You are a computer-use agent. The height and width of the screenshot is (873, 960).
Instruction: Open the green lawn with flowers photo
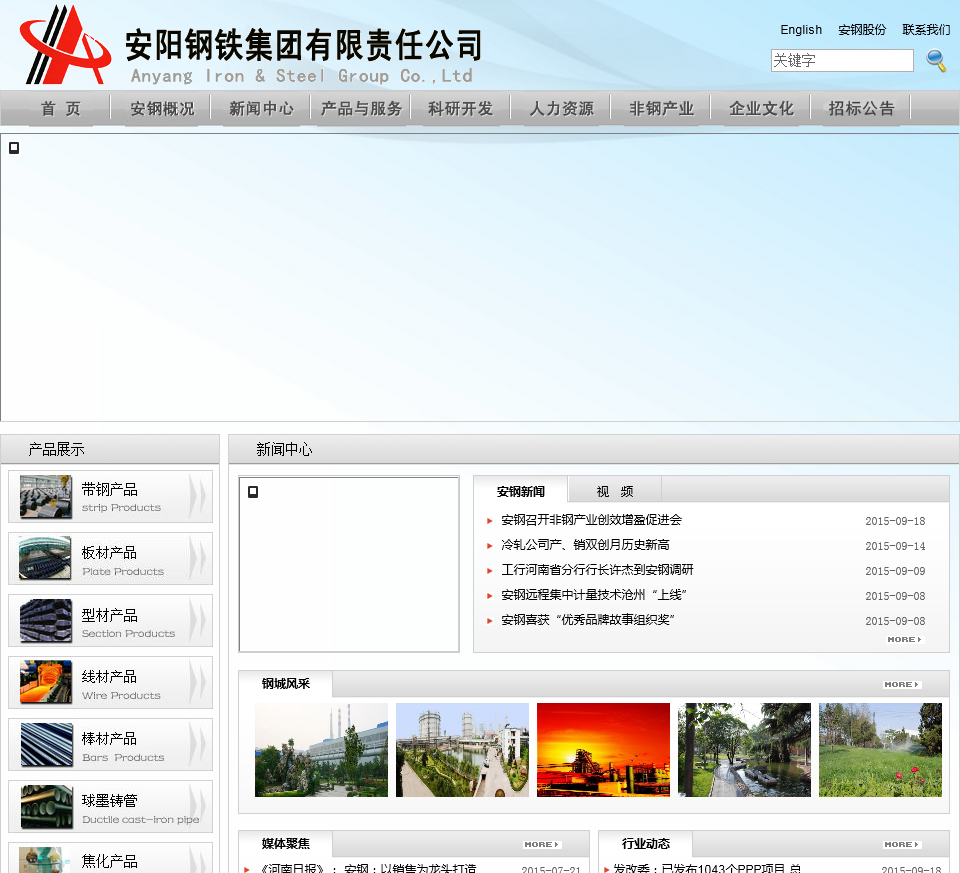[x=880, y=750]
